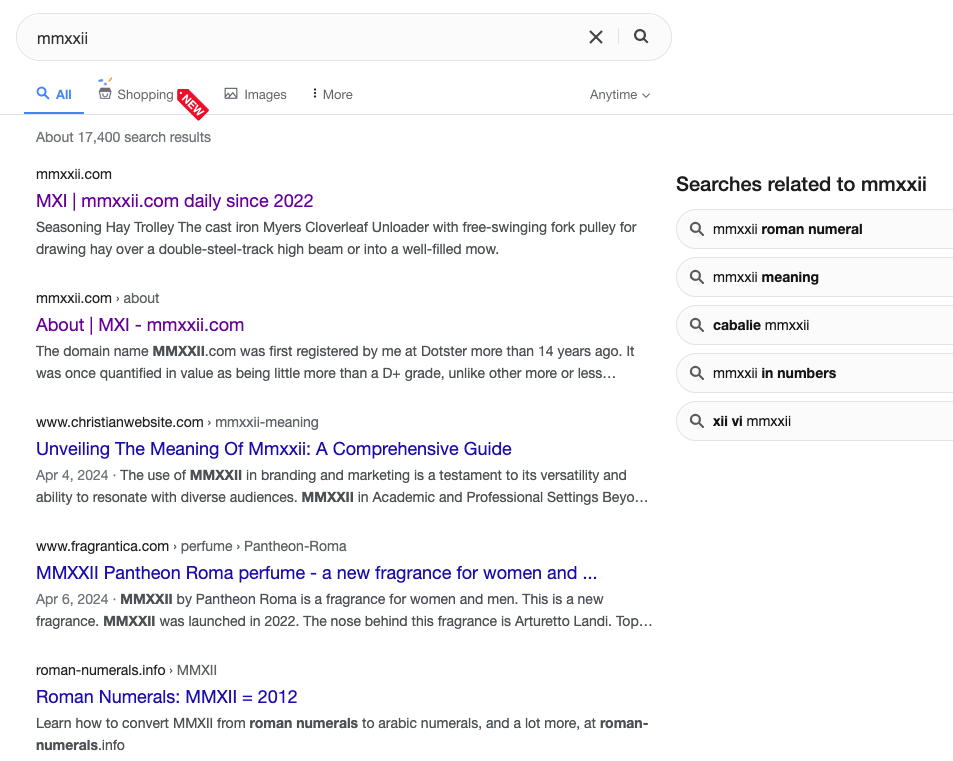Click the Shopping tab bag icon
This screenshot has height=761, width=953.
point(105,93)
